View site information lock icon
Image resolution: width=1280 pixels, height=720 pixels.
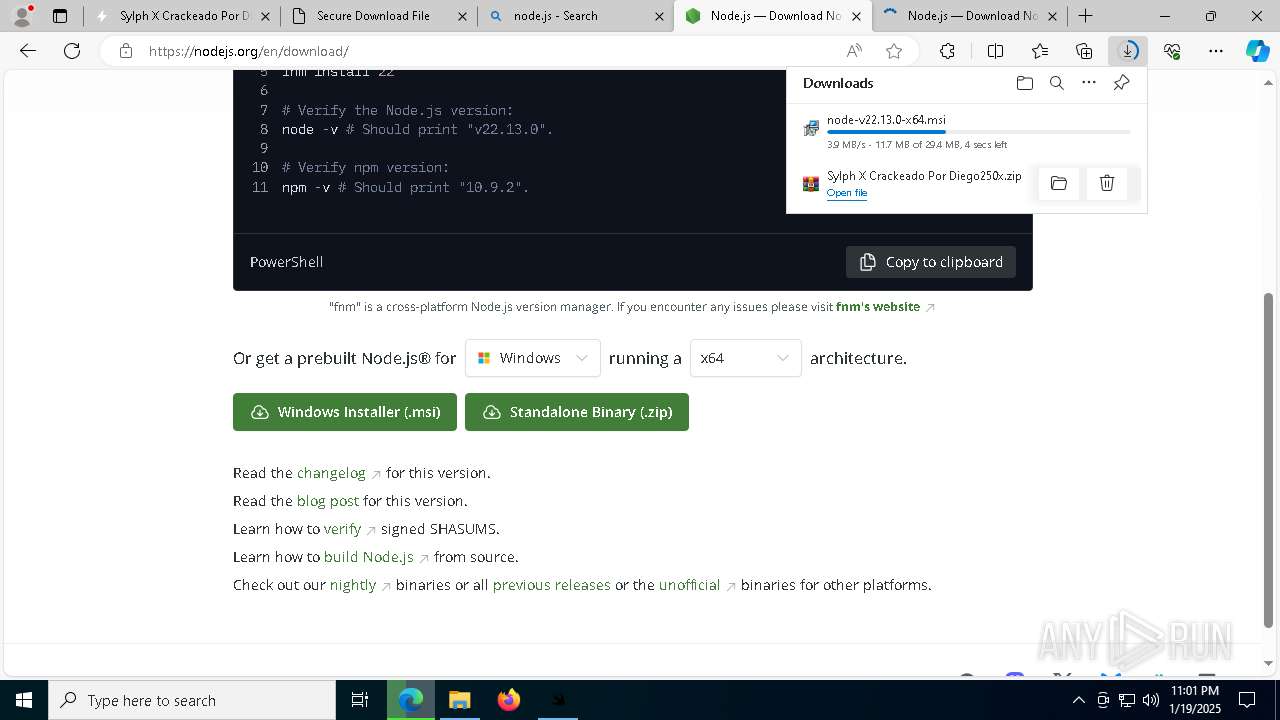(x=125, y=51)
